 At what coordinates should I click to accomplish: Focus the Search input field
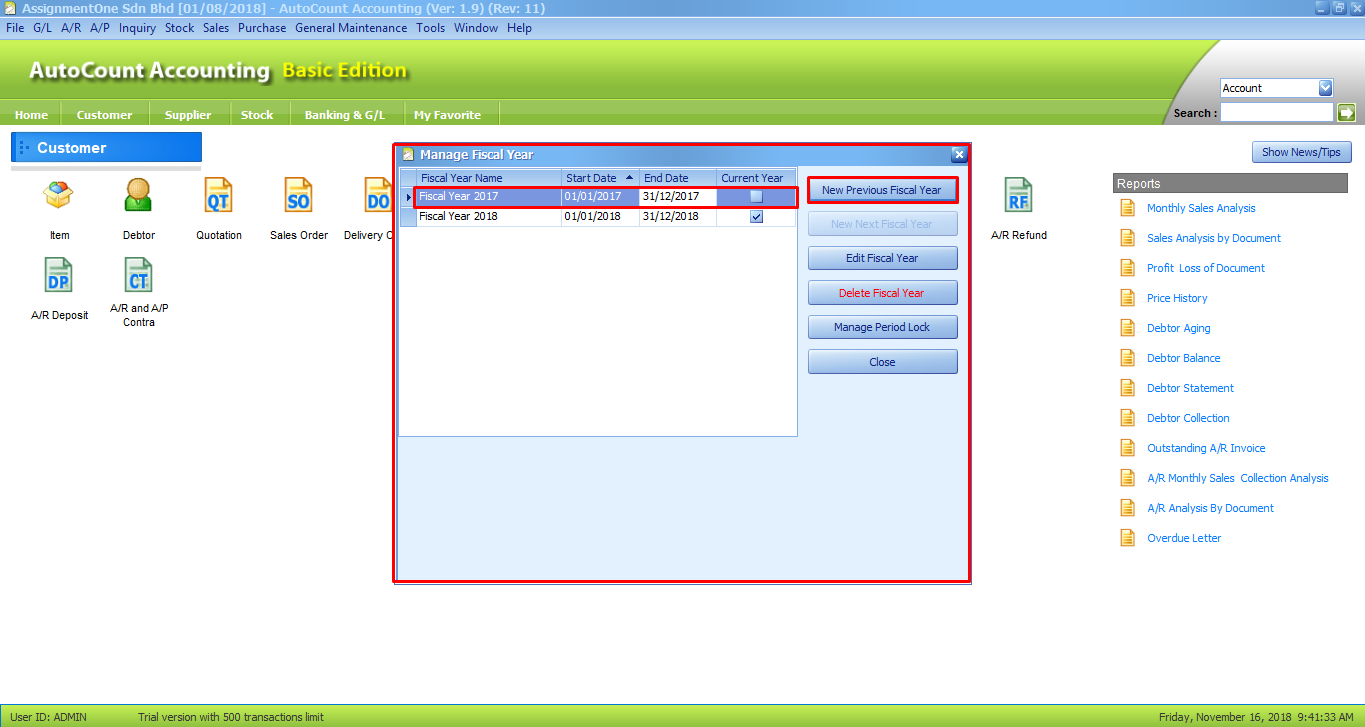click(x=1277, y=113)
